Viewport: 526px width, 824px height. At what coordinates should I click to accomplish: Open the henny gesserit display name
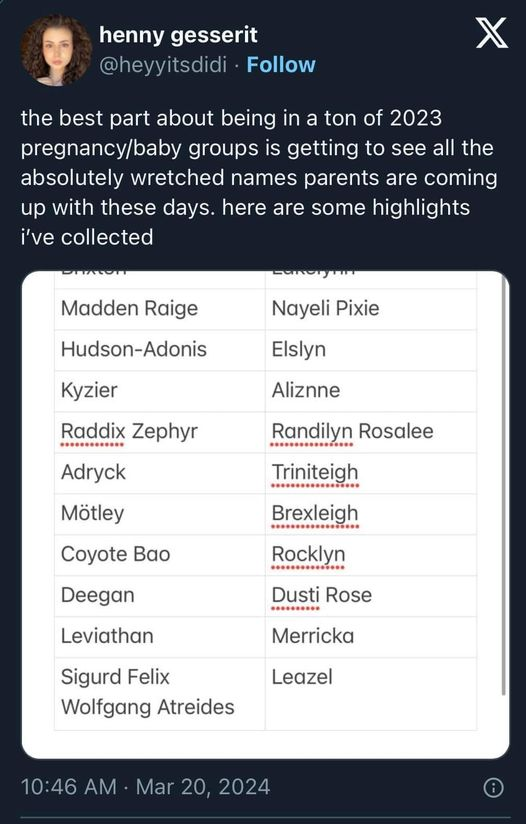coord(178,35)
